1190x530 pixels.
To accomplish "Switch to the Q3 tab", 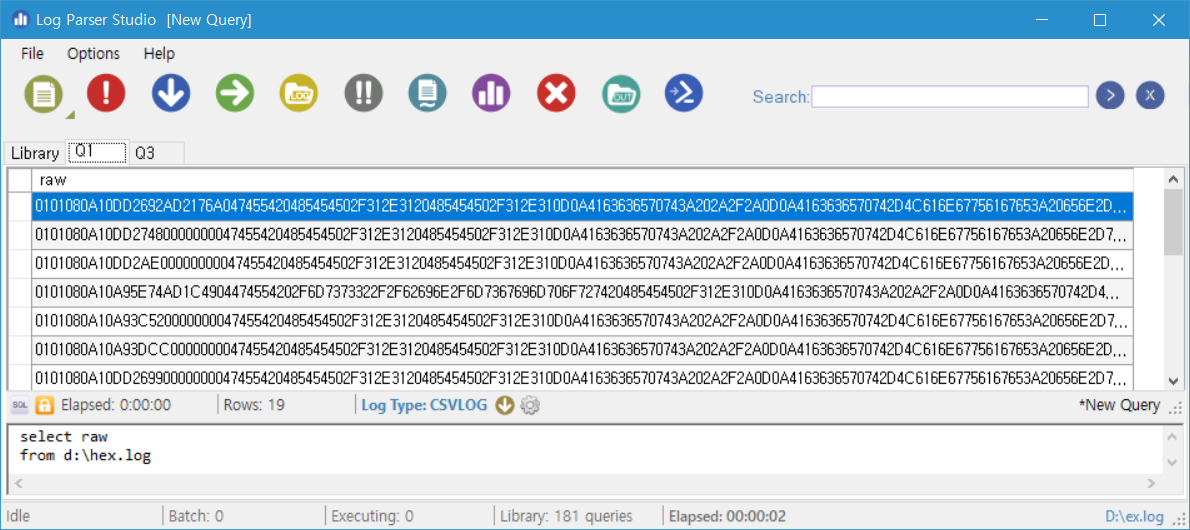I will [156, 153].
